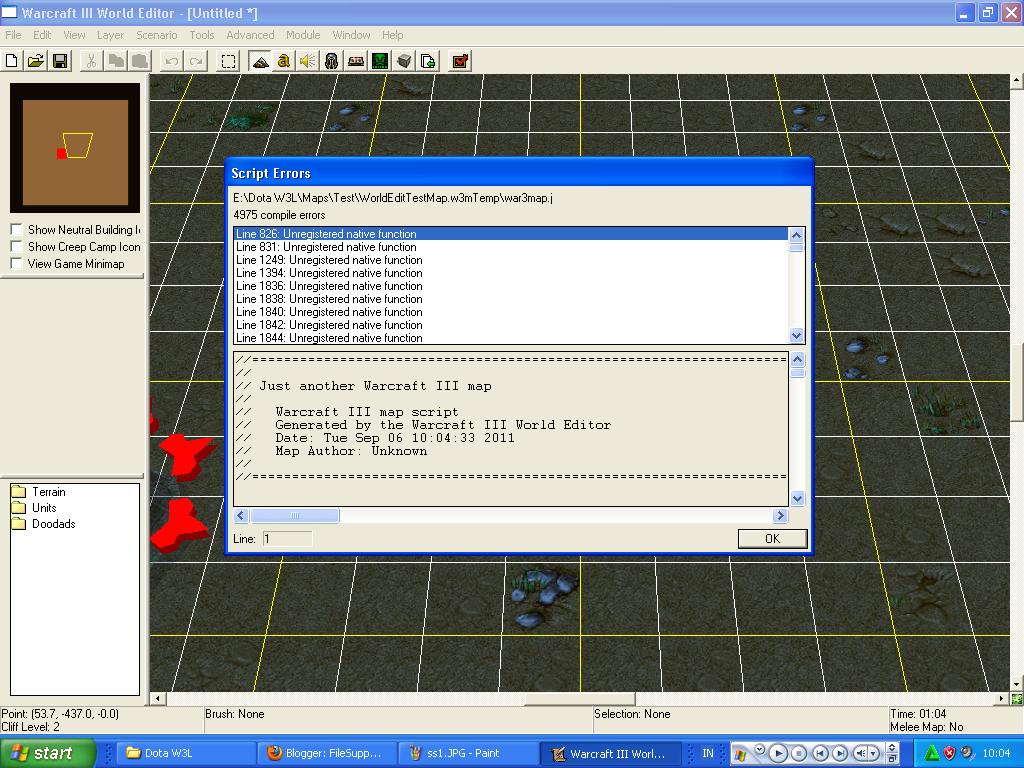This screenshot has width=1024, height=768.
Task: Enable Show Creep Camp Icons checkbox
Action: (x=17, y=247)
